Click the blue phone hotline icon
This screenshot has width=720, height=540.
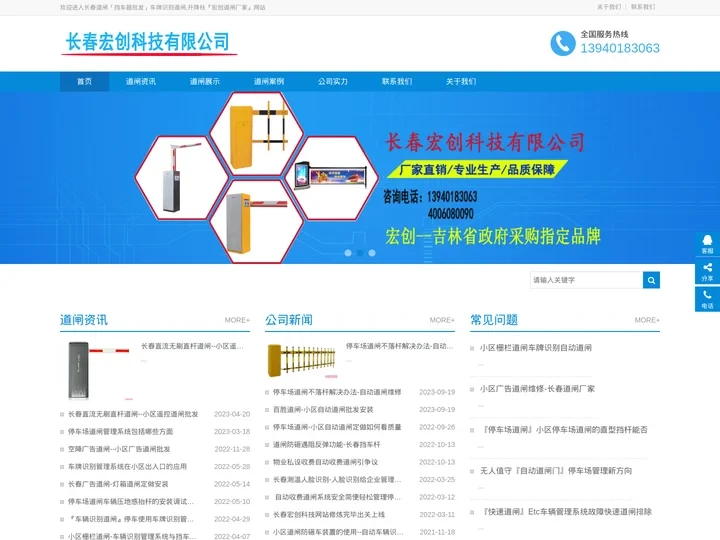[x=562, y=43]
